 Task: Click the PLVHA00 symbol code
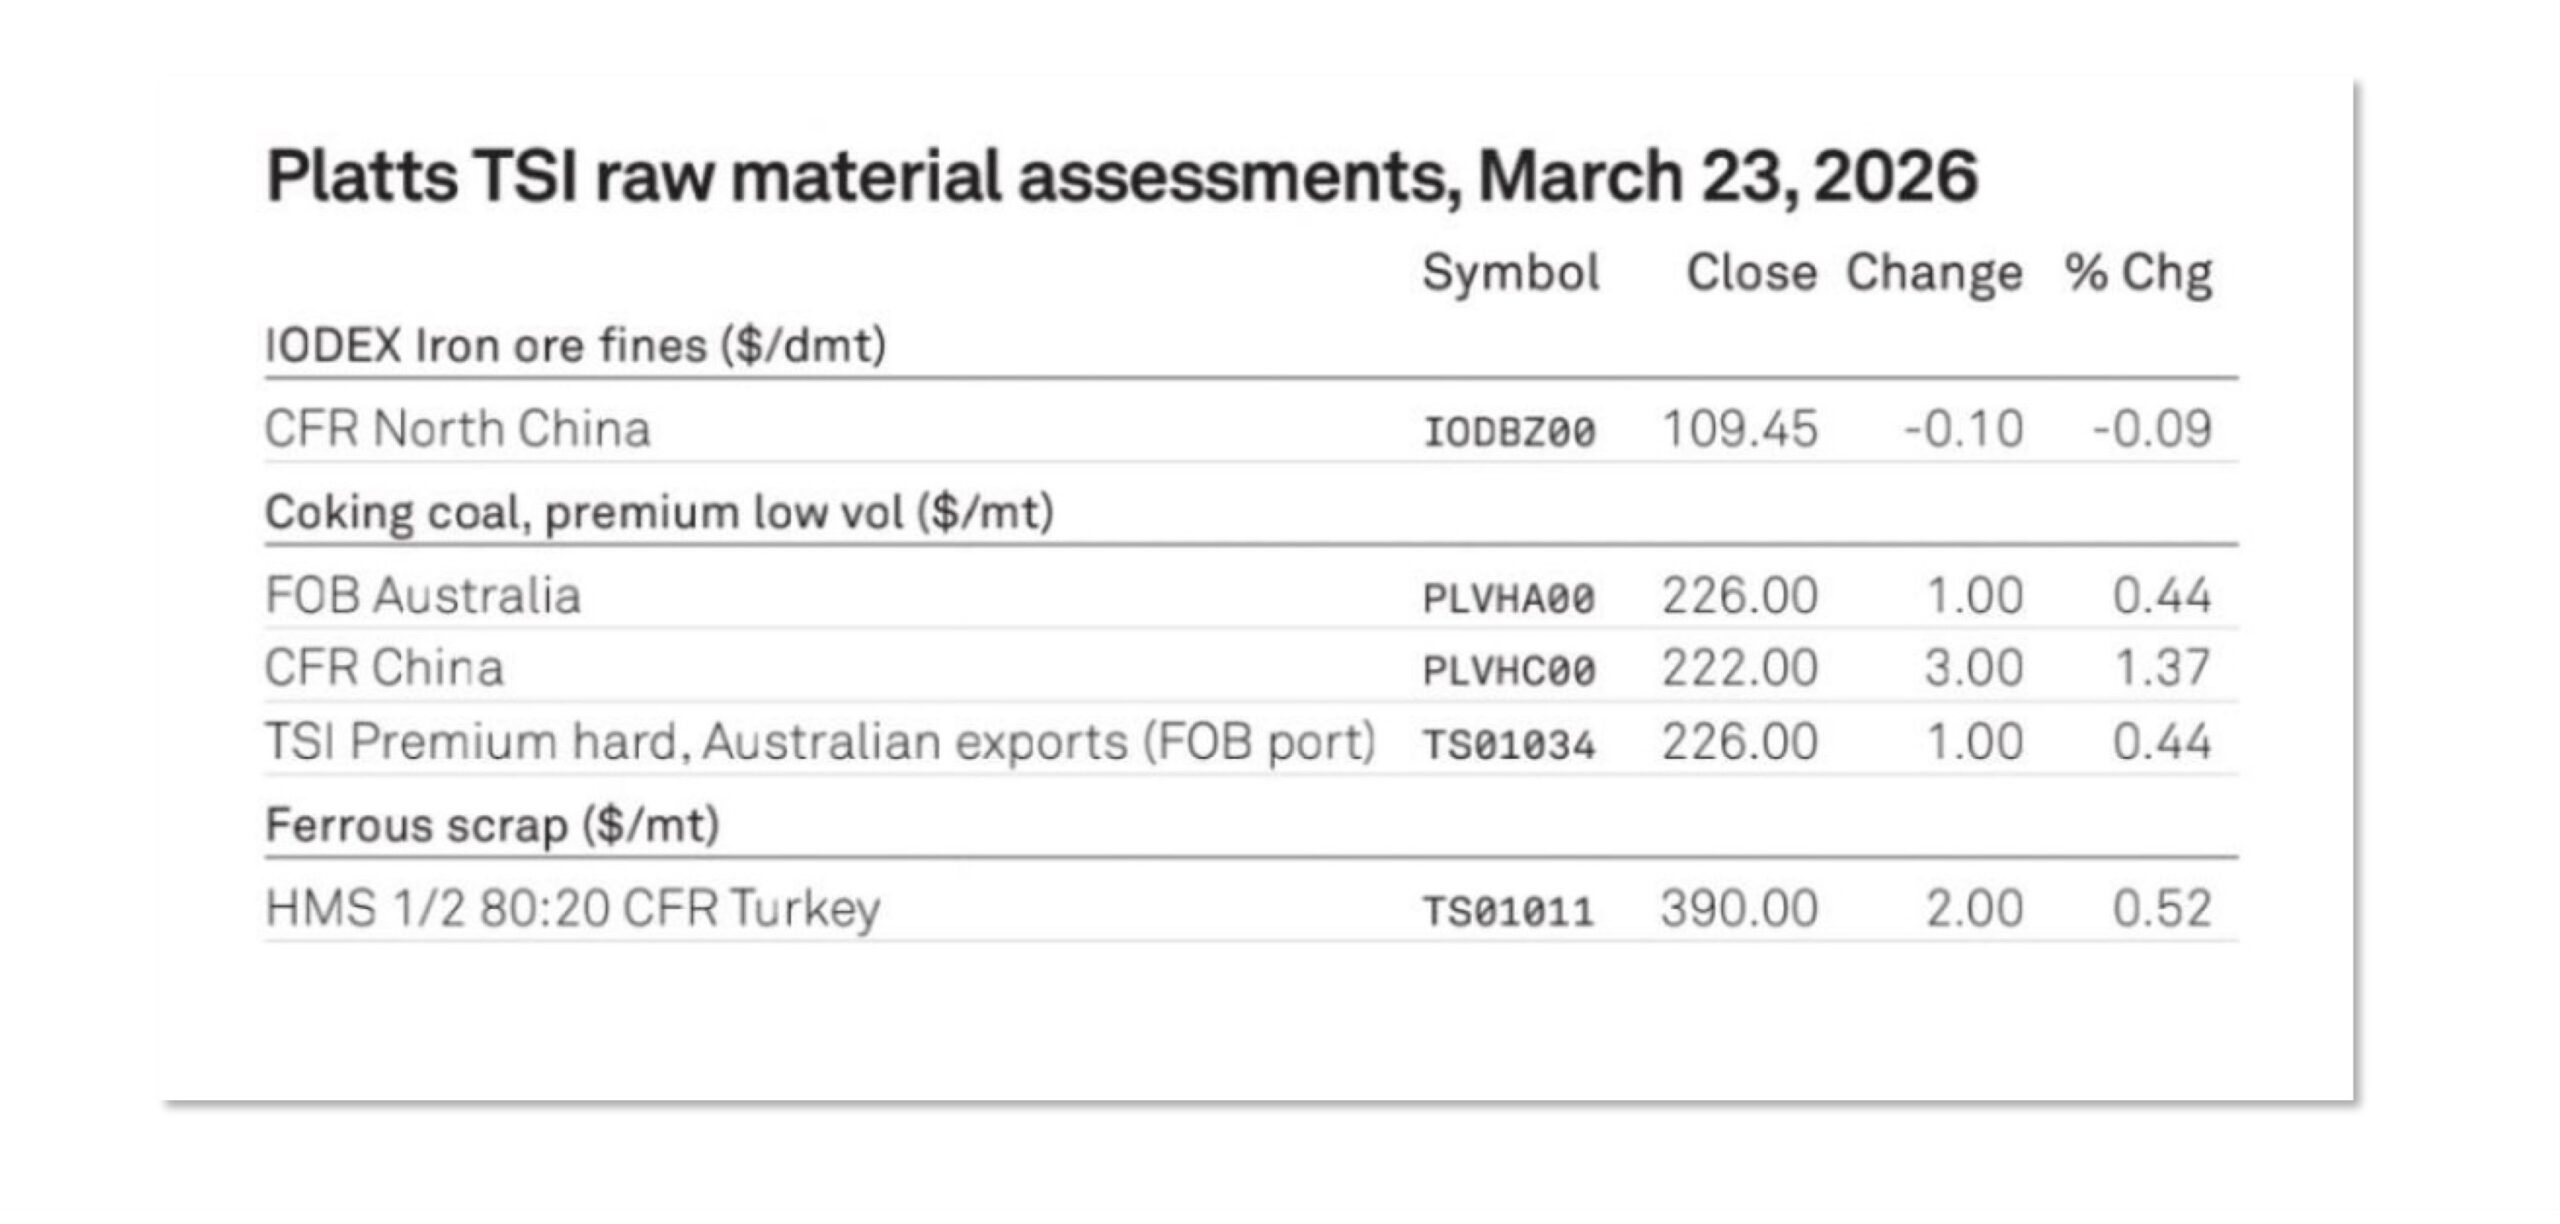[1509, 598]
